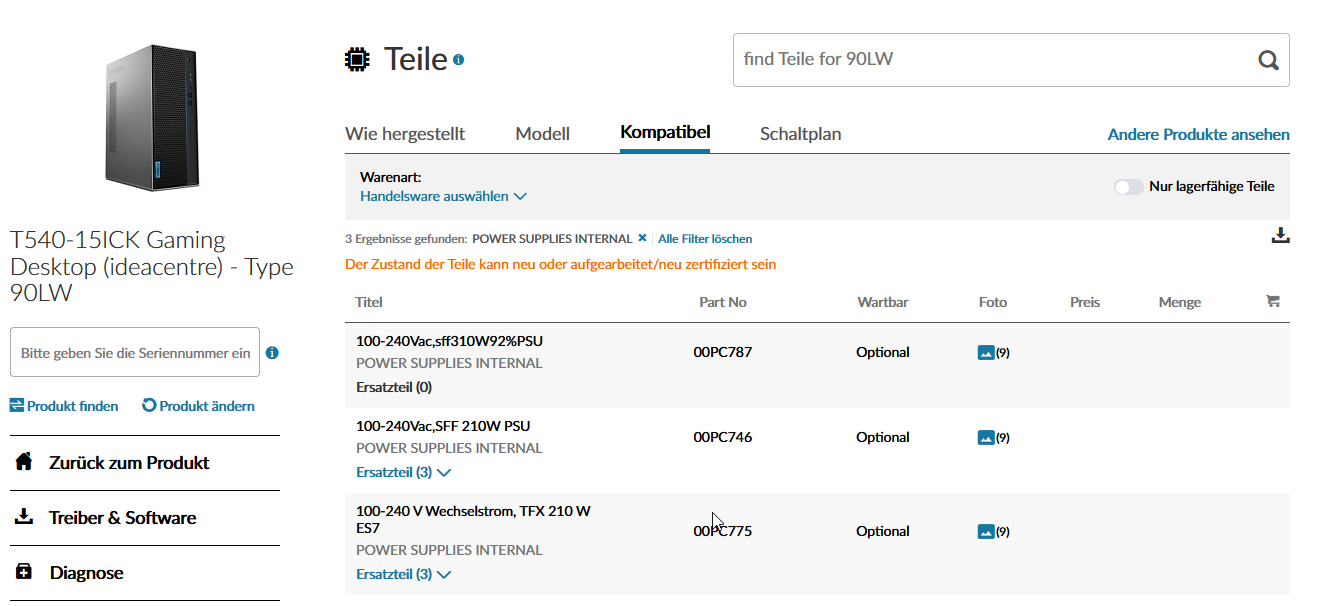Viewport: 1335px width, 606px height.
Task: Open the Modell tab
Action: (x=542, y=134)
